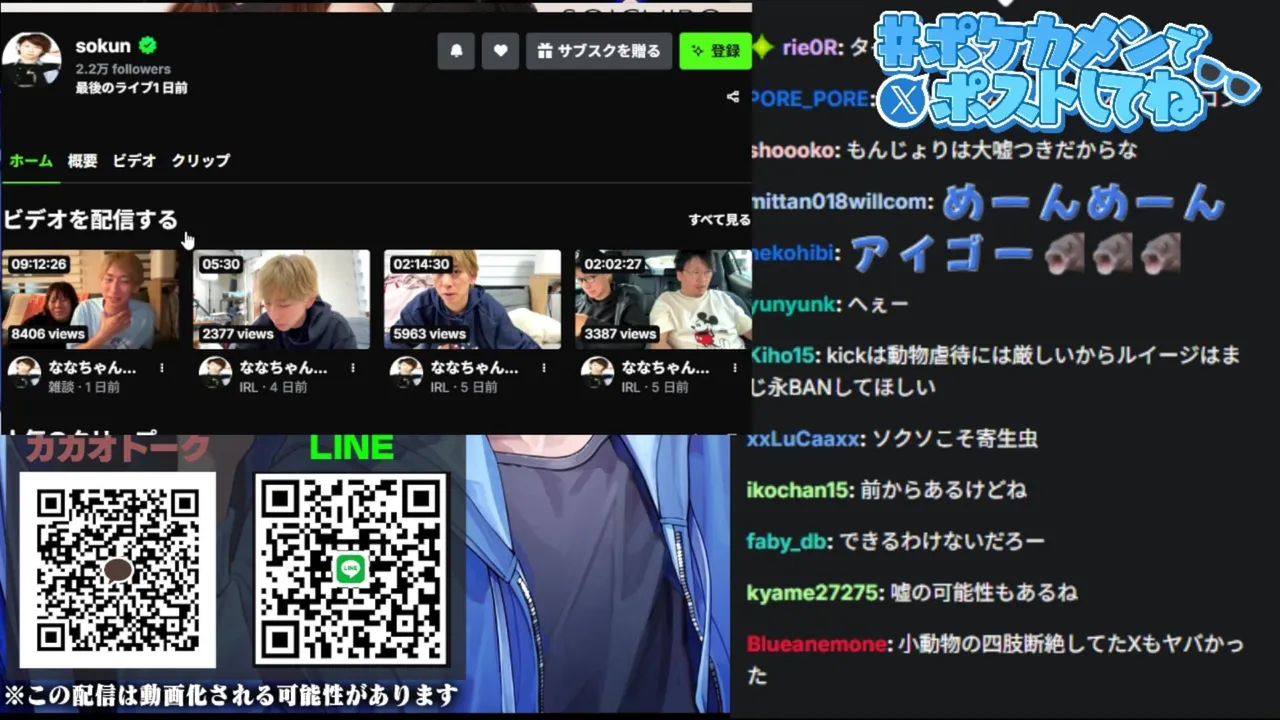Image resolution: width=1280 pixels, height=720 pixels.
Task: Click chat username kyame27275
Action: click(x=815, y=593)
